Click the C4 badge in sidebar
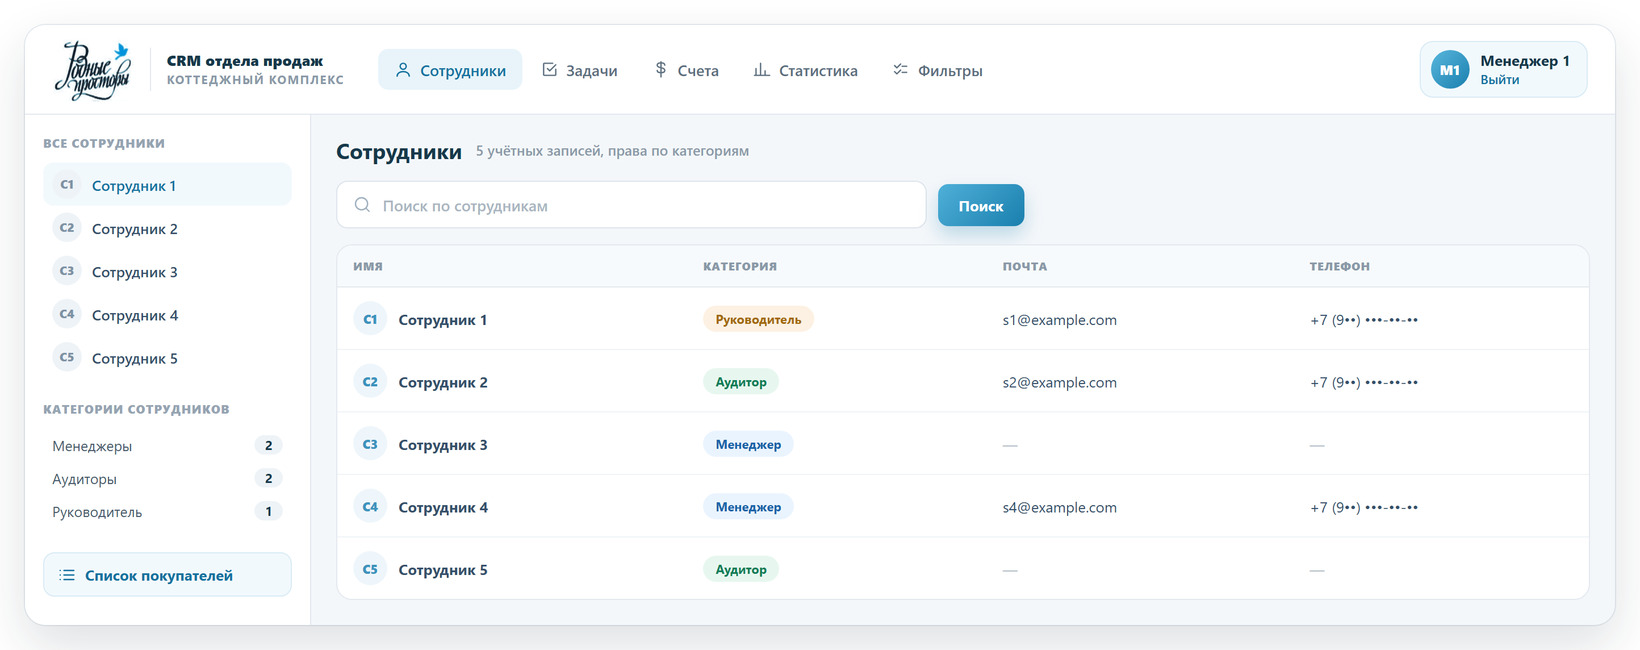Image resolution: width=1640 pixels, height=650 pixels. 67,314
